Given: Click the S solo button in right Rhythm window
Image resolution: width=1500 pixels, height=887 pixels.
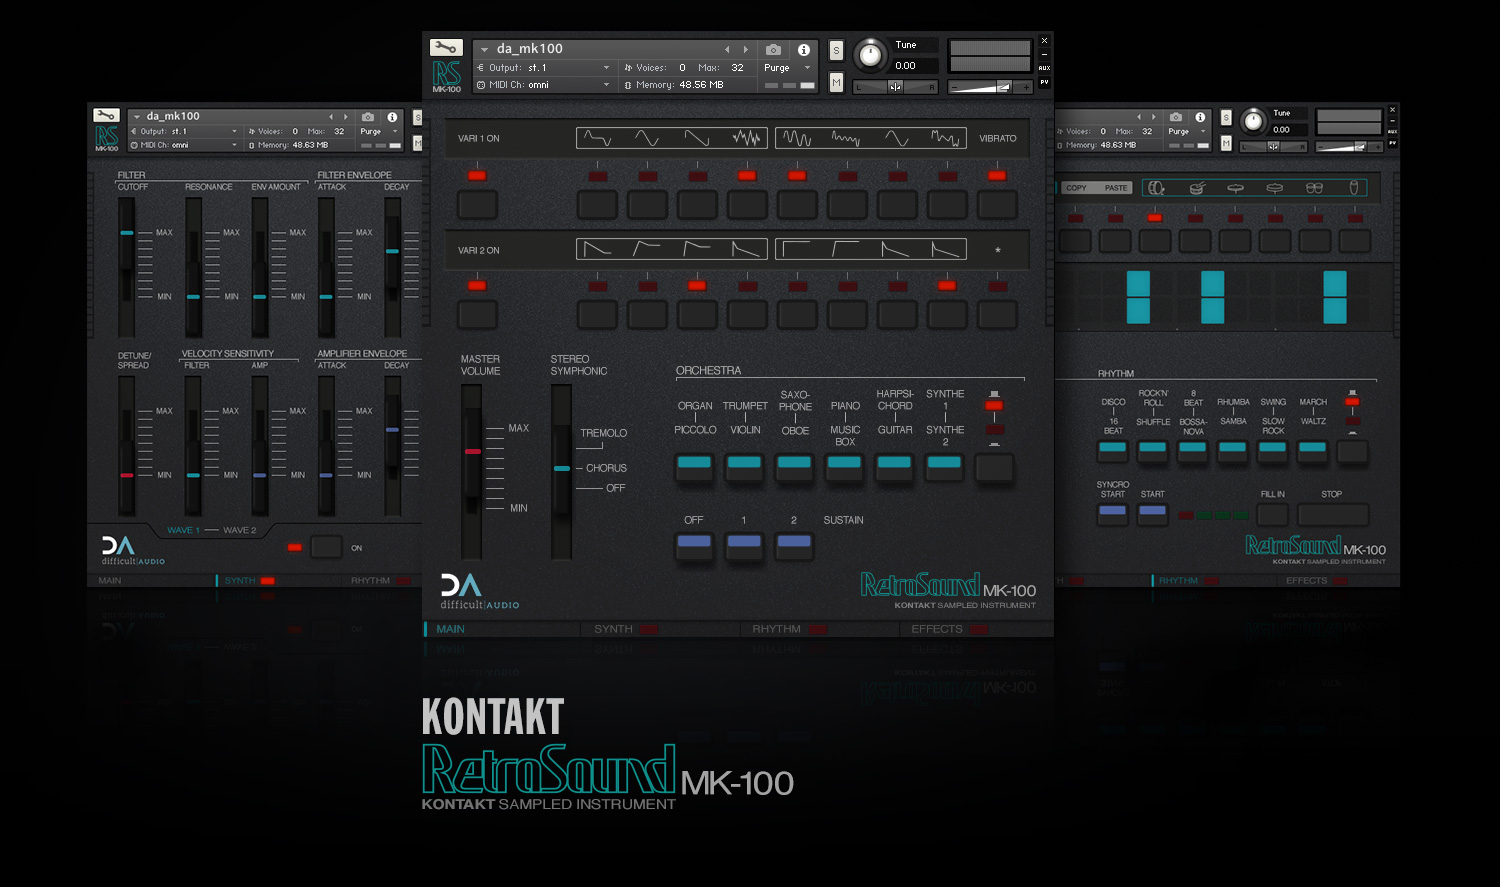Looking at the screenshot, I should [1226, 118].
